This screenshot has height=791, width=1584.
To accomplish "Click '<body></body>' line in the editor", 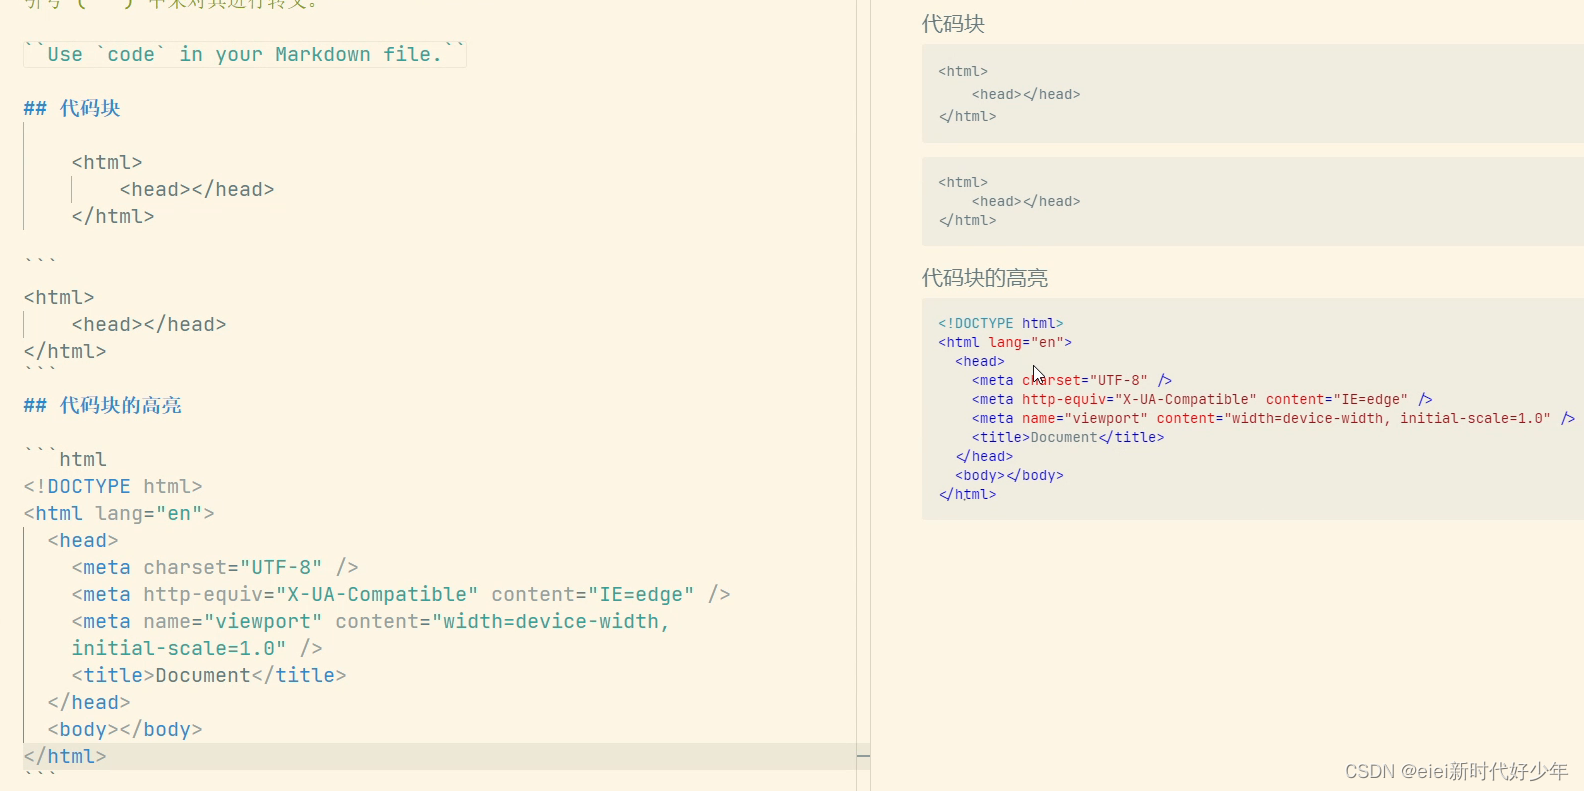I will [125, 729].
